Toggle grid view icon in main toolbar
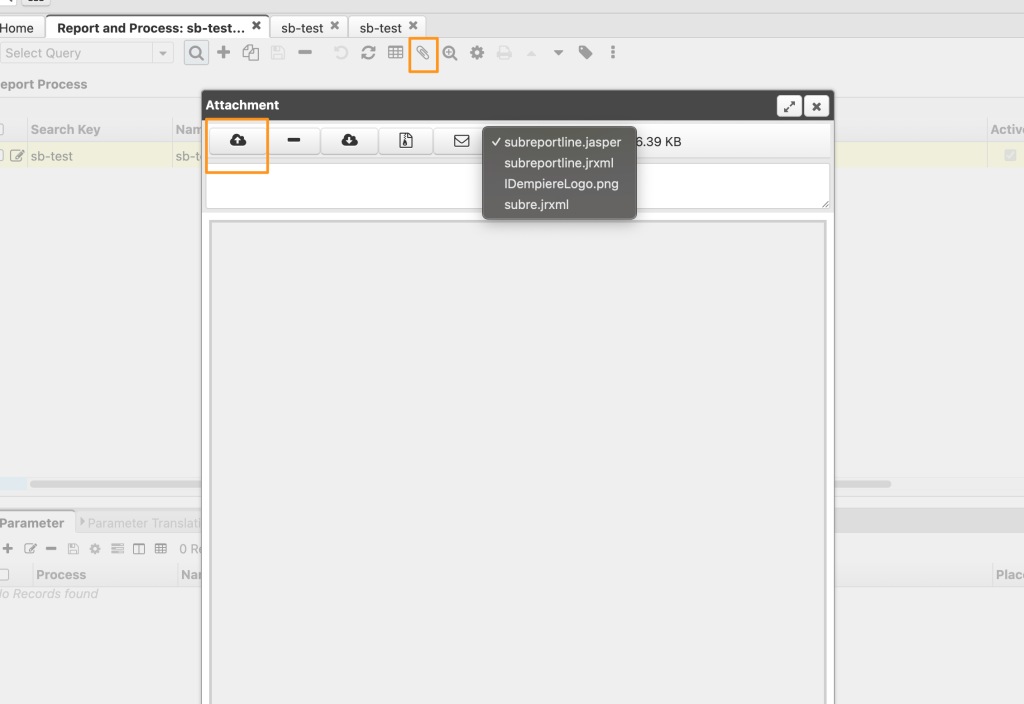Image resolution: width=1024 pixels, height=704 pixels. tap(396, 52)
